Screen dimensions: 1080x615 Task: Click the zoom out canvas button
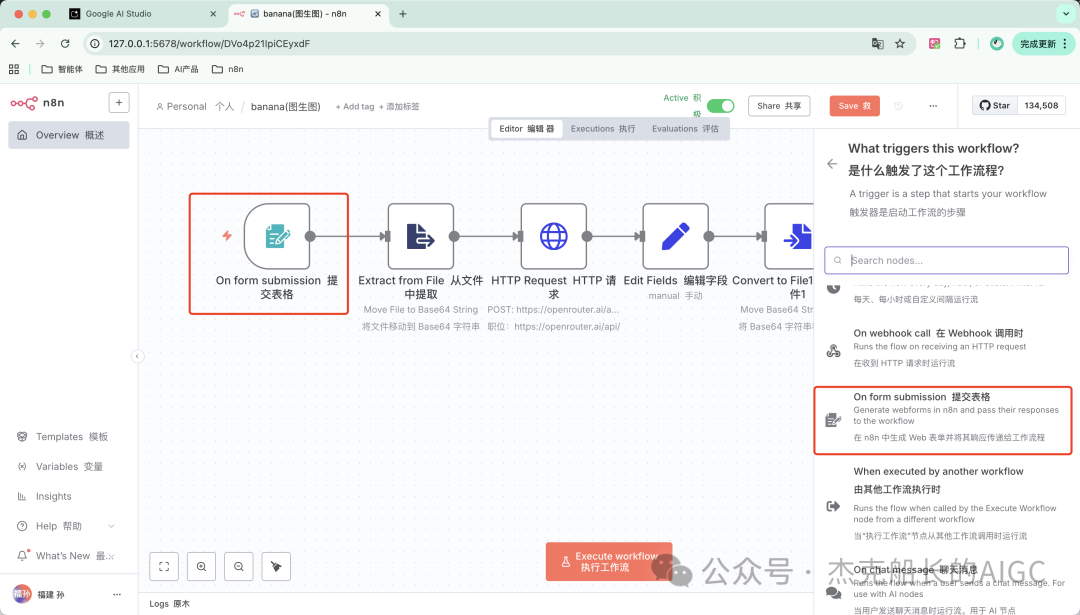238,566
